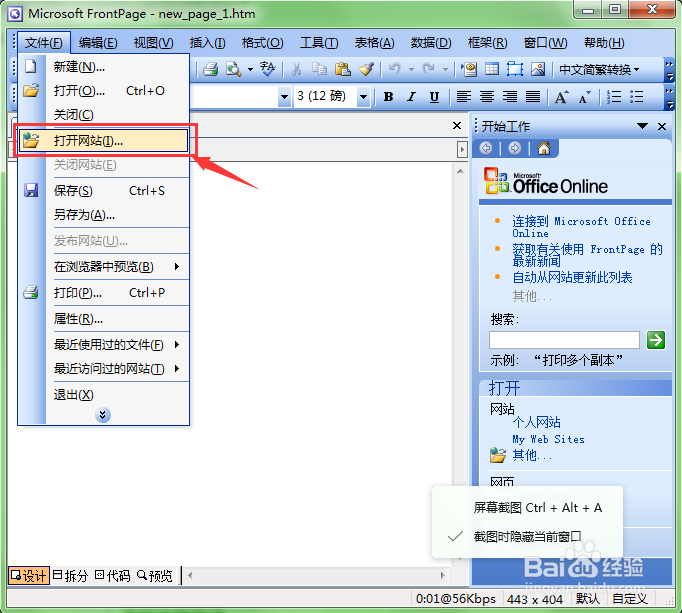The width and height of the screenshot is (682, 613).
Task: Toggle 截图时隐藏当前窗口 option
Action: click(x=527, y=536)
